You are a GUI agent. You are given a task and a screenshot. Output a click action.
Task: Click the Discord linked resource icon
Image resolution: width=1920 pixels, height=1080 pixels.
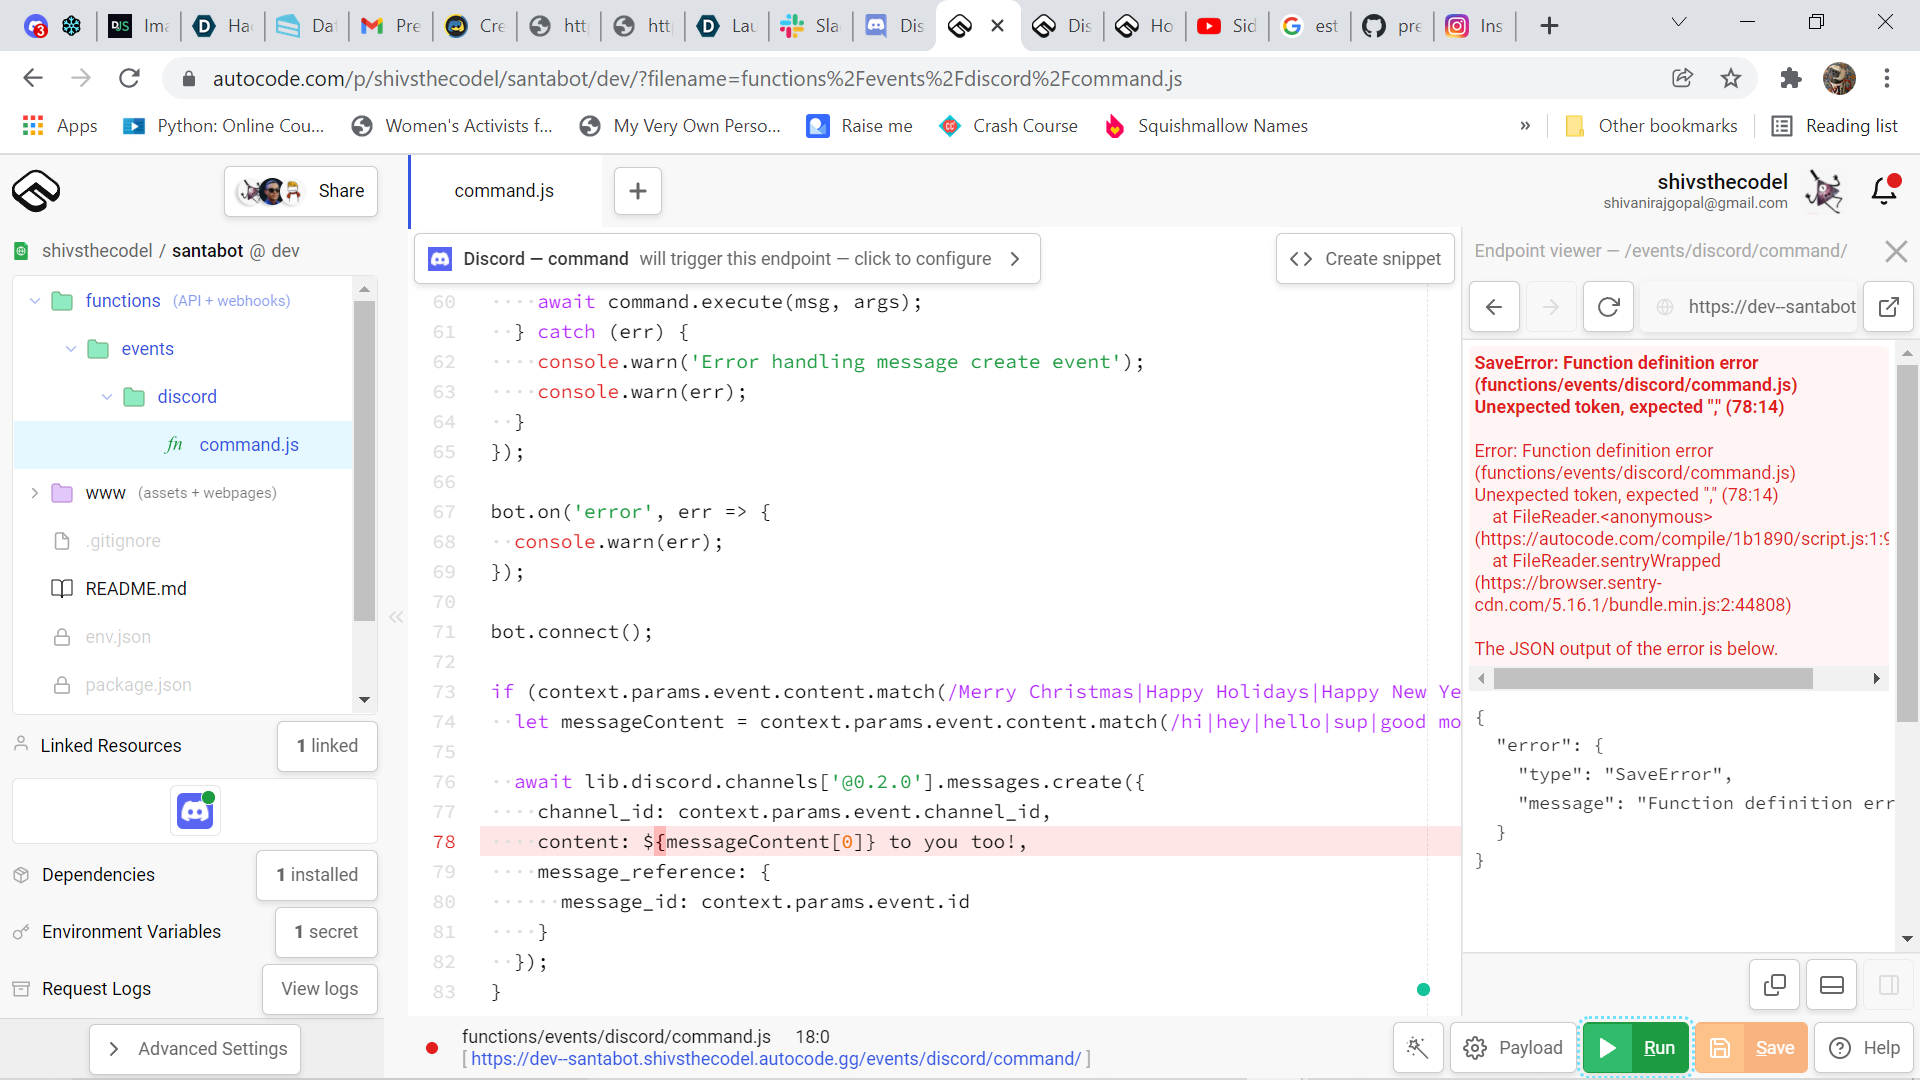pyautogui.click(x=195, y=811)
